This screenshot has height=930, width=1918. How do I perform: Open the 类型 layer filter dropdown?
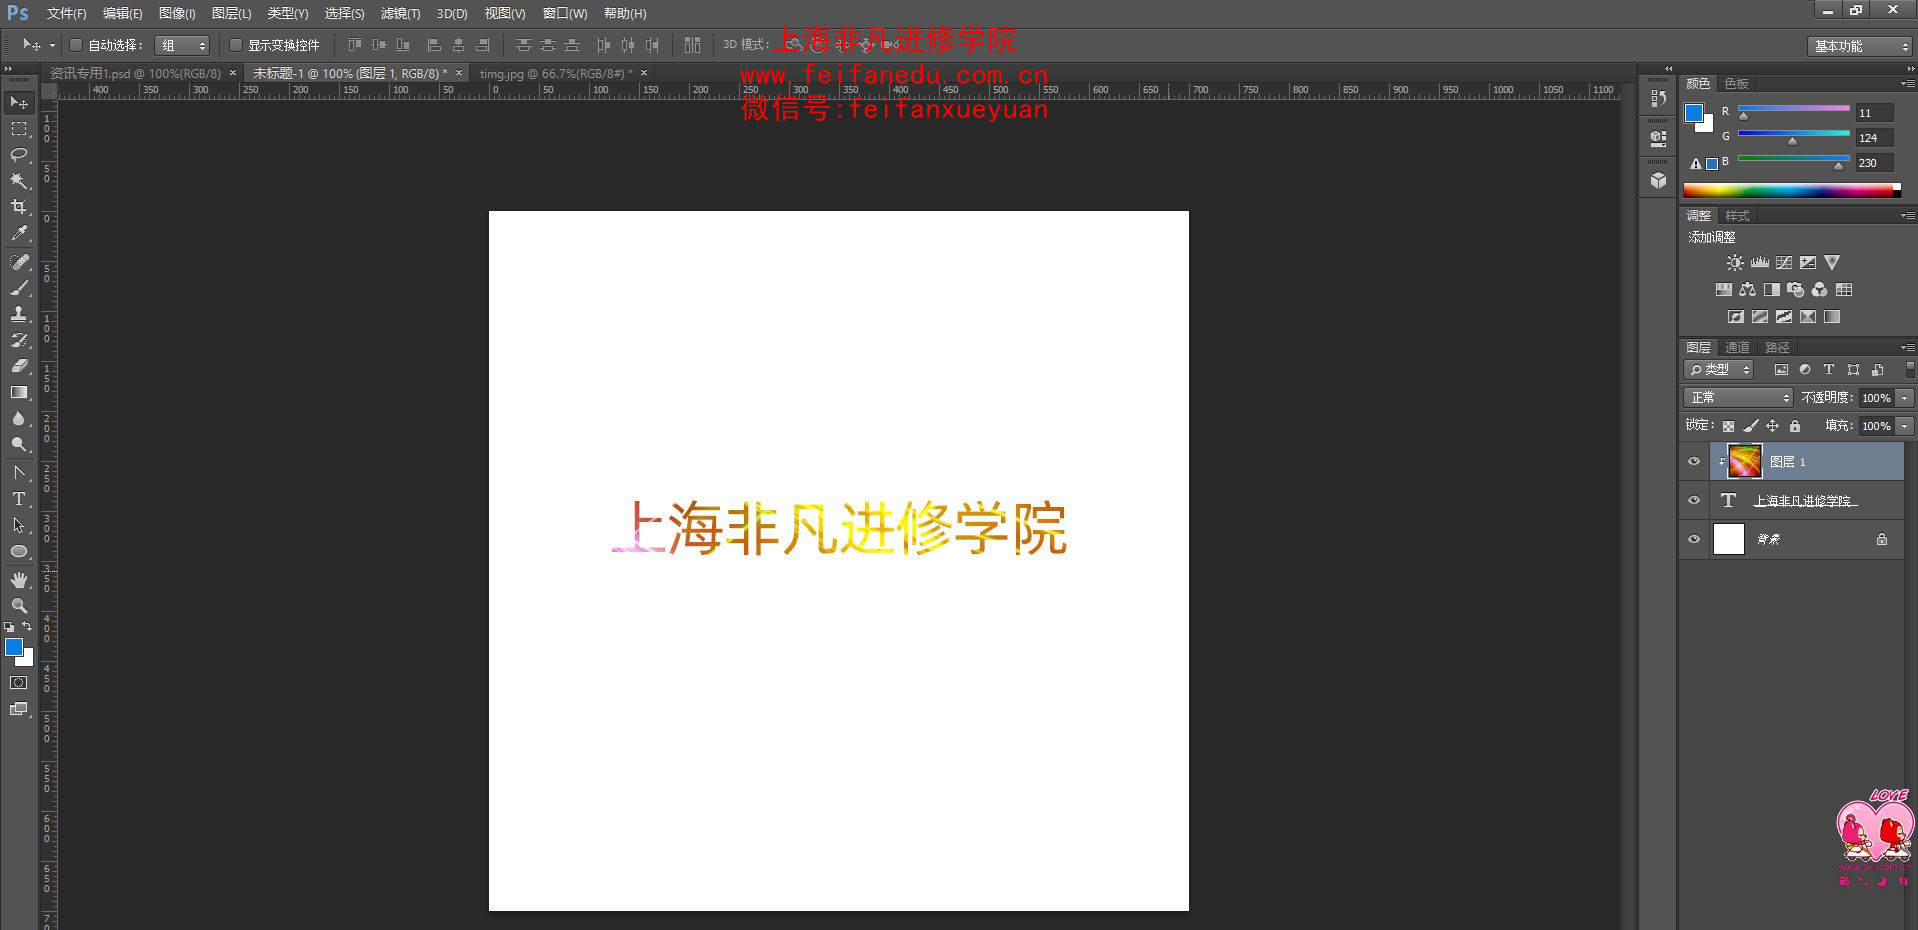click(1719, 370)
